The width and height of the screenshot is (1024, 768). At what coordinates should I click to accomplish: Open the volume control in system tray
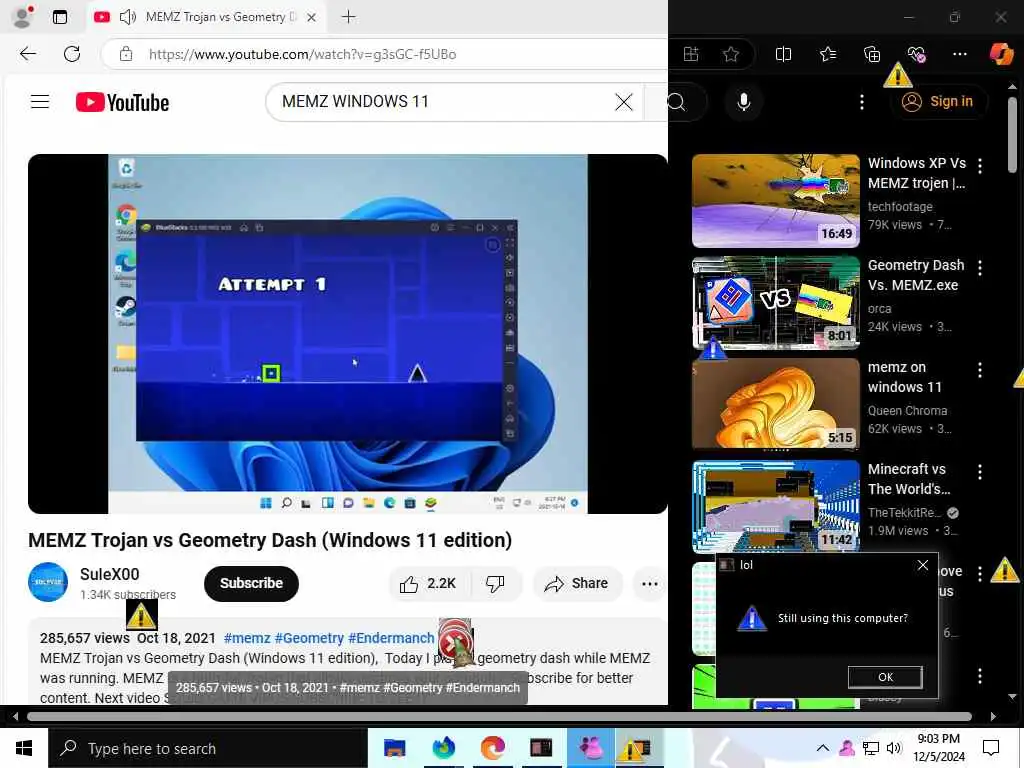coord(894,748)
